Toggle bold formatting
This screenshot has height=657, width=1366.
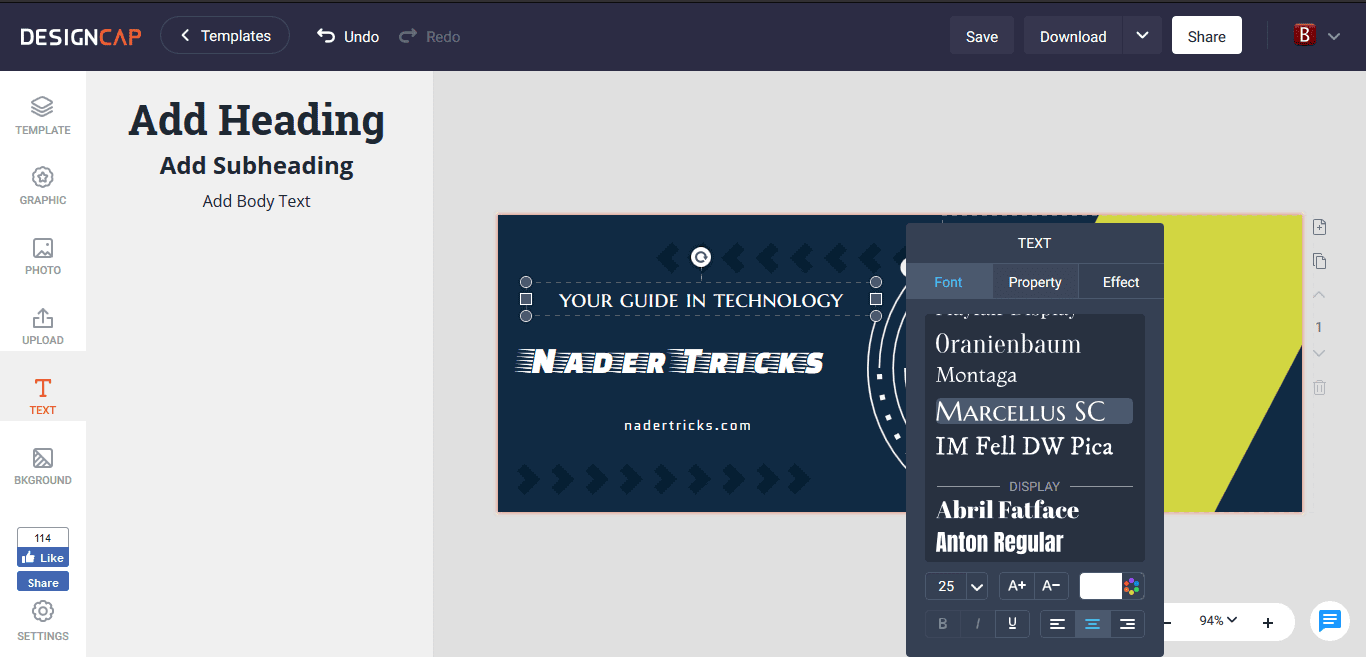pos(942,624)
